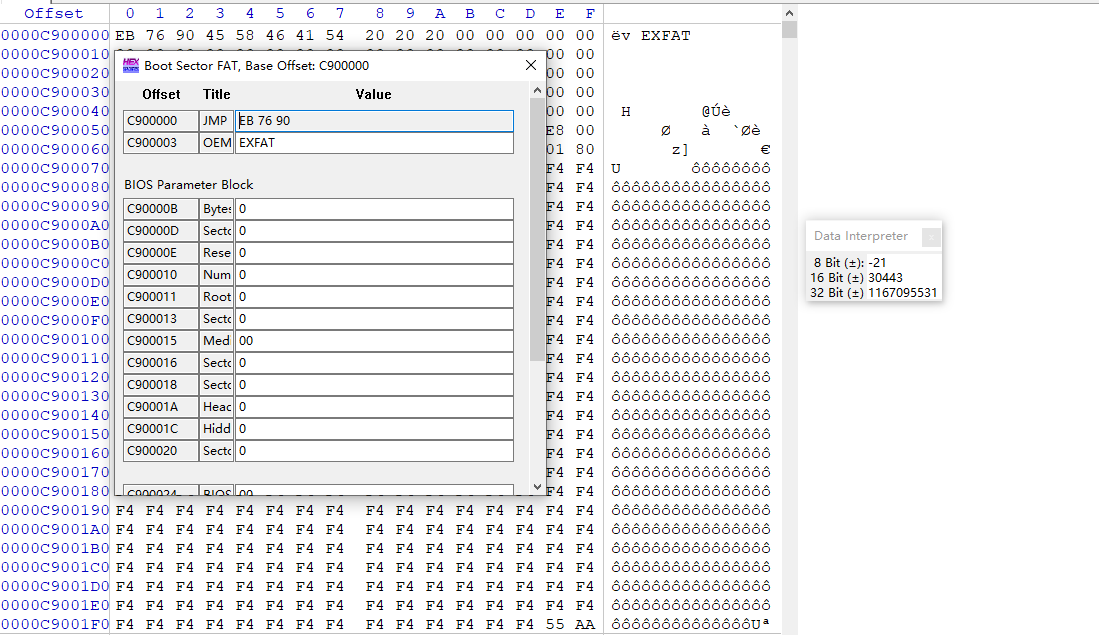Click the up arrow of the dialog scrollbar
The height and width of the screenshot is (635, 1099).
click(x=537, y=90)
